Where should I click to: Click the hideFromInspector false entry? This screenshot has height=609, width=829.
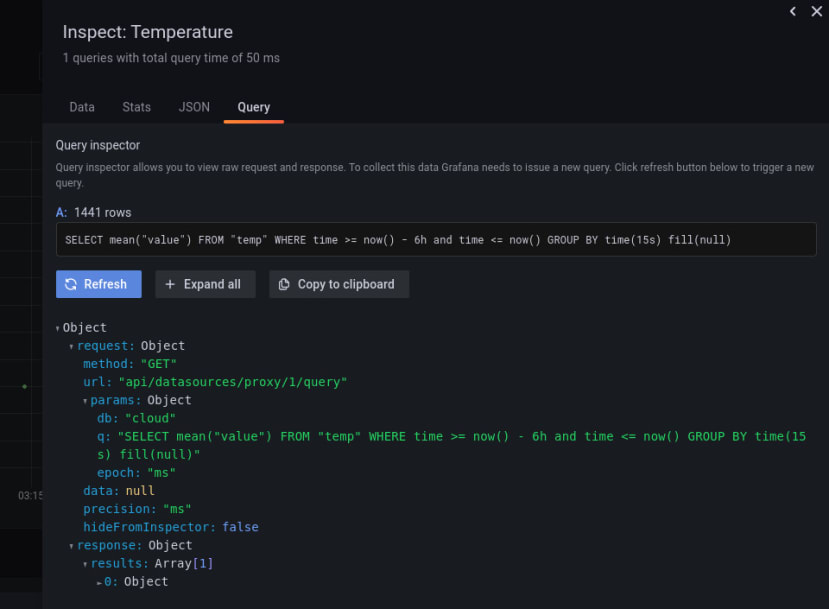[171, 527]
